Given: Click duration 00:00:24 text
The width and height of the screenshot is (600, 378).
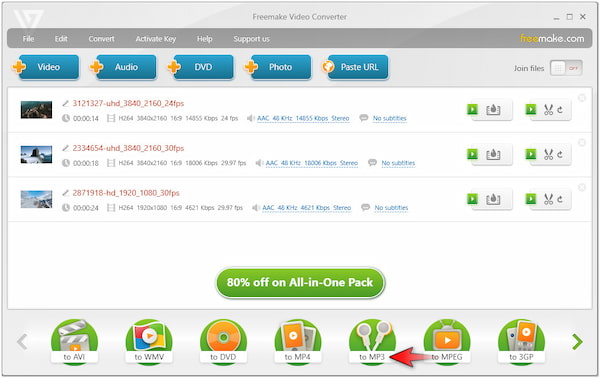Looking at the screenshot, I should click(x=86, y=208).
